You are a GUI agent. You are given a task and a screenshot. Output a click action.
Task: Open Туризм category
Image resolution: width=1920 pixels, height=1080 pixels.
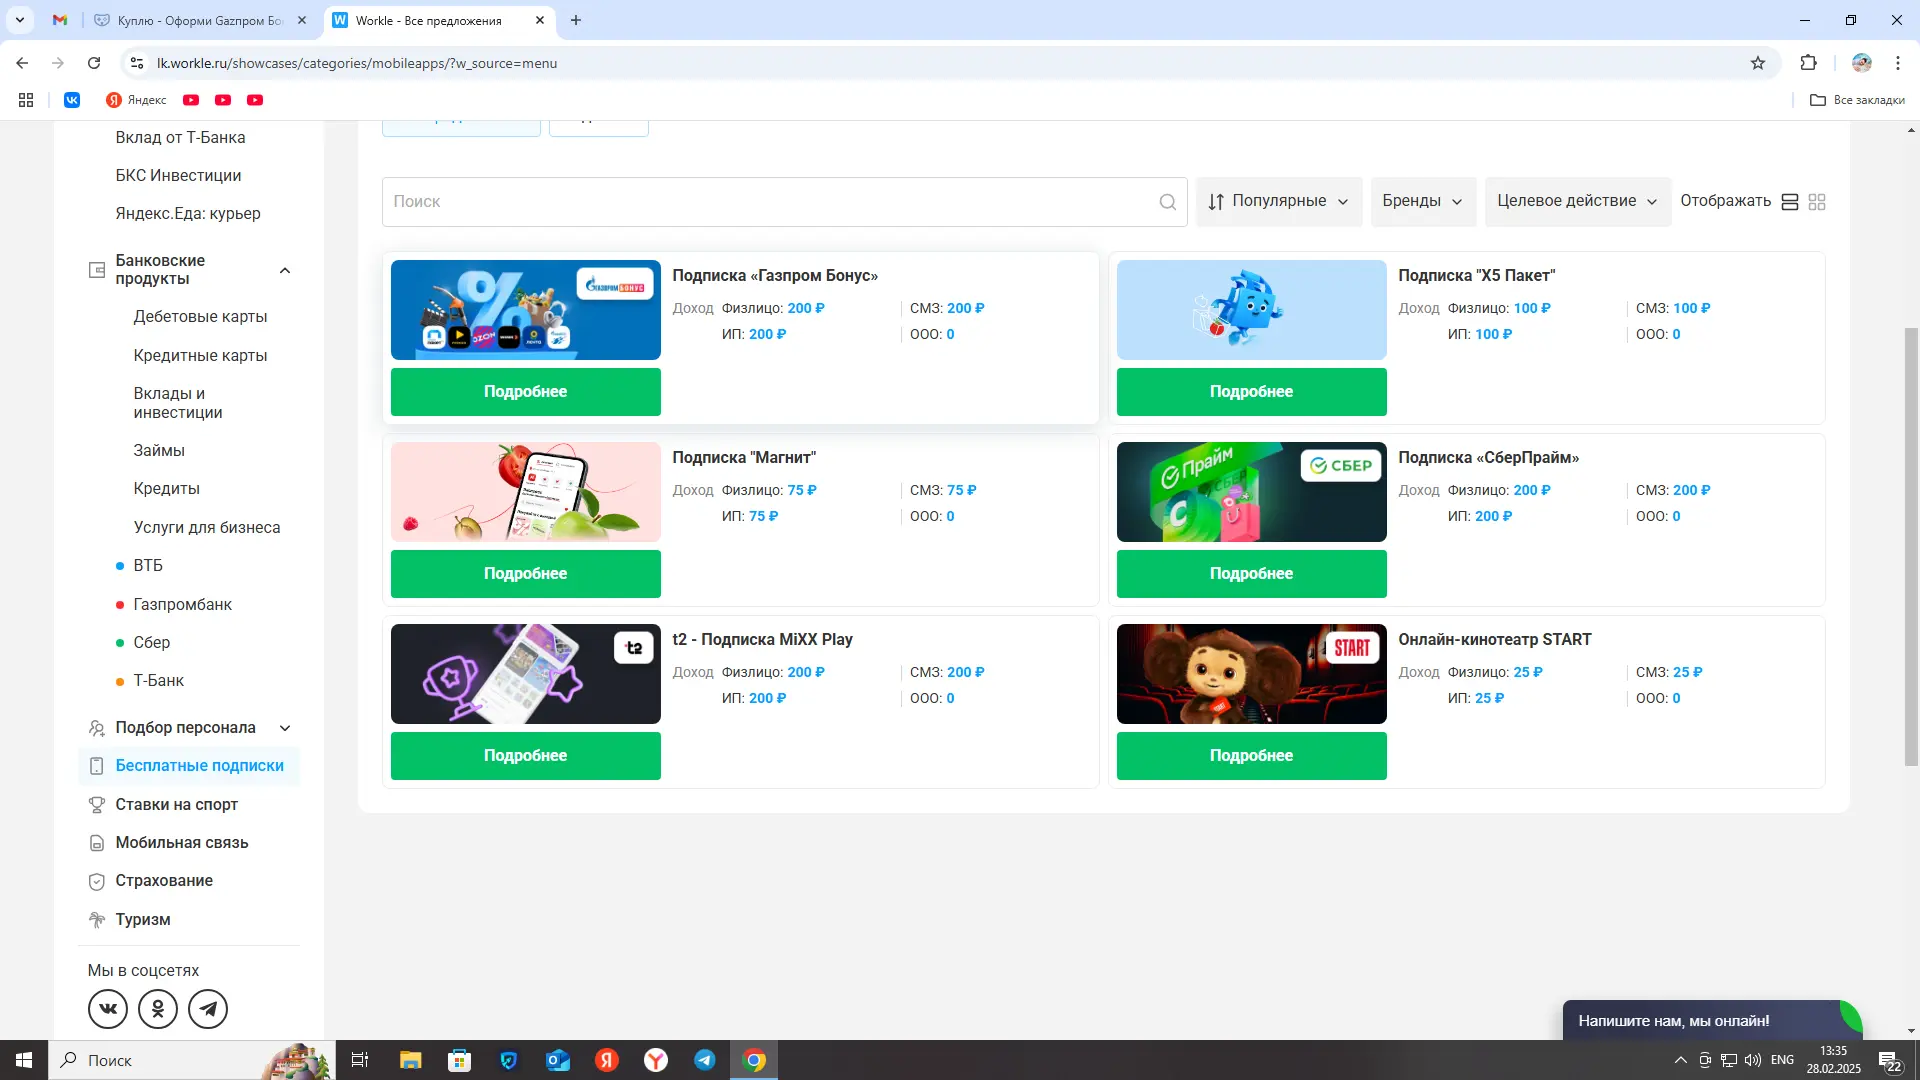coord(142,920)
